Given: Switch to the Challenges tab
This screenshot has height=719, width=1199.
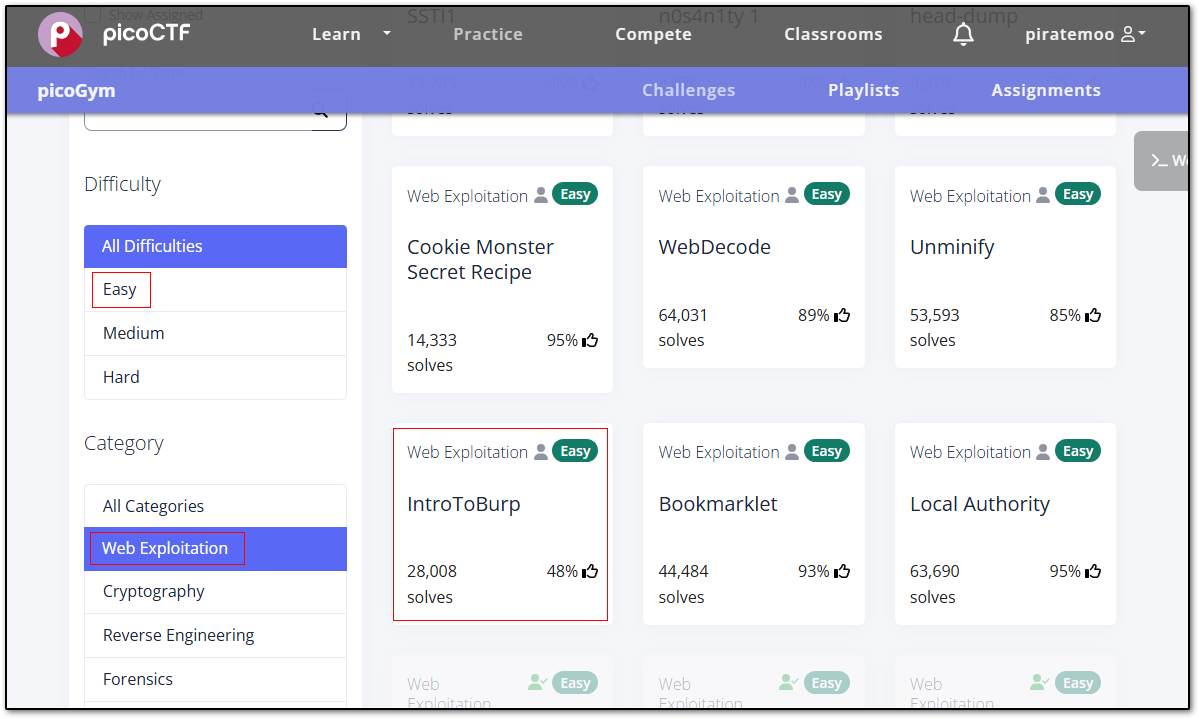Looking at the screenshot, I should (688, 90).
